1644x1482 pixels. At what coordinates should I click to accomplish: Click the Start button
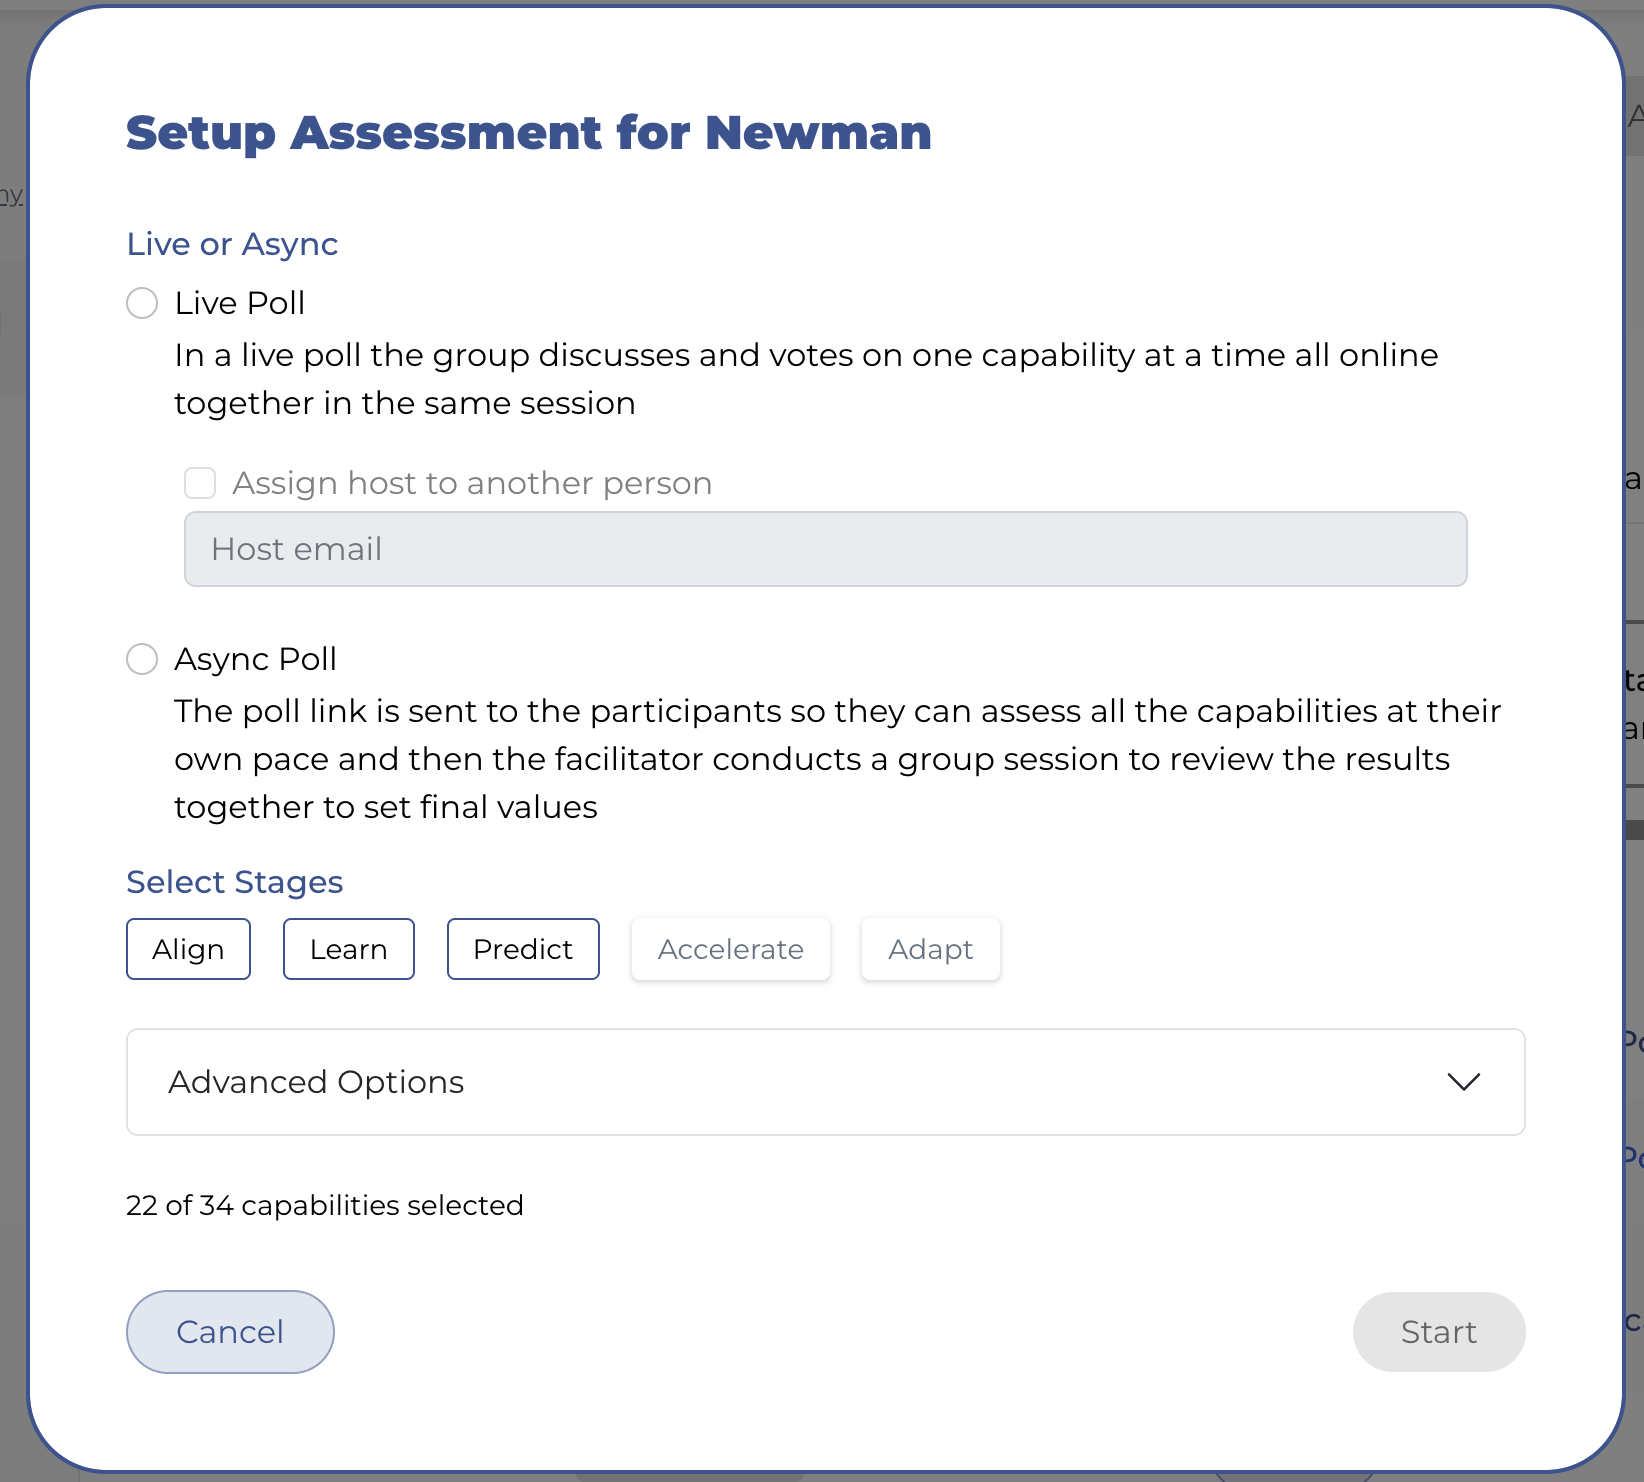point(1438,1332)
